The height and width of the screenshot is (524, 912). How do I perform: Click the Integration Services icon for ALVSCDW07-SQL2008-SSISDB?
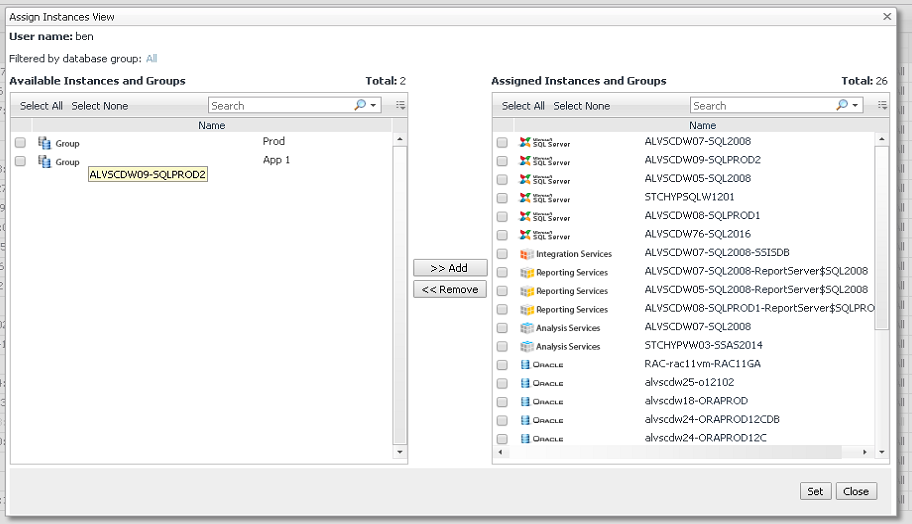point(528,254)
